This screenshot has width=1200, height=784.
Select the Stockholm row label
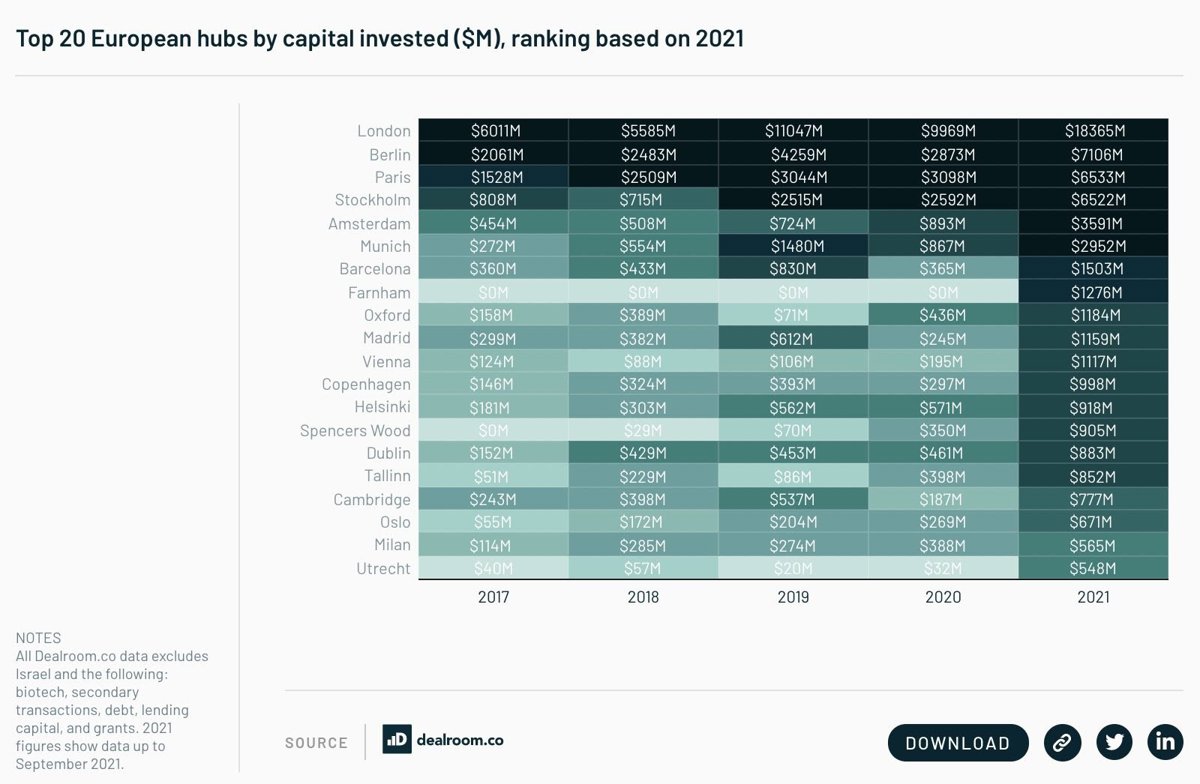tap(372, 200)
